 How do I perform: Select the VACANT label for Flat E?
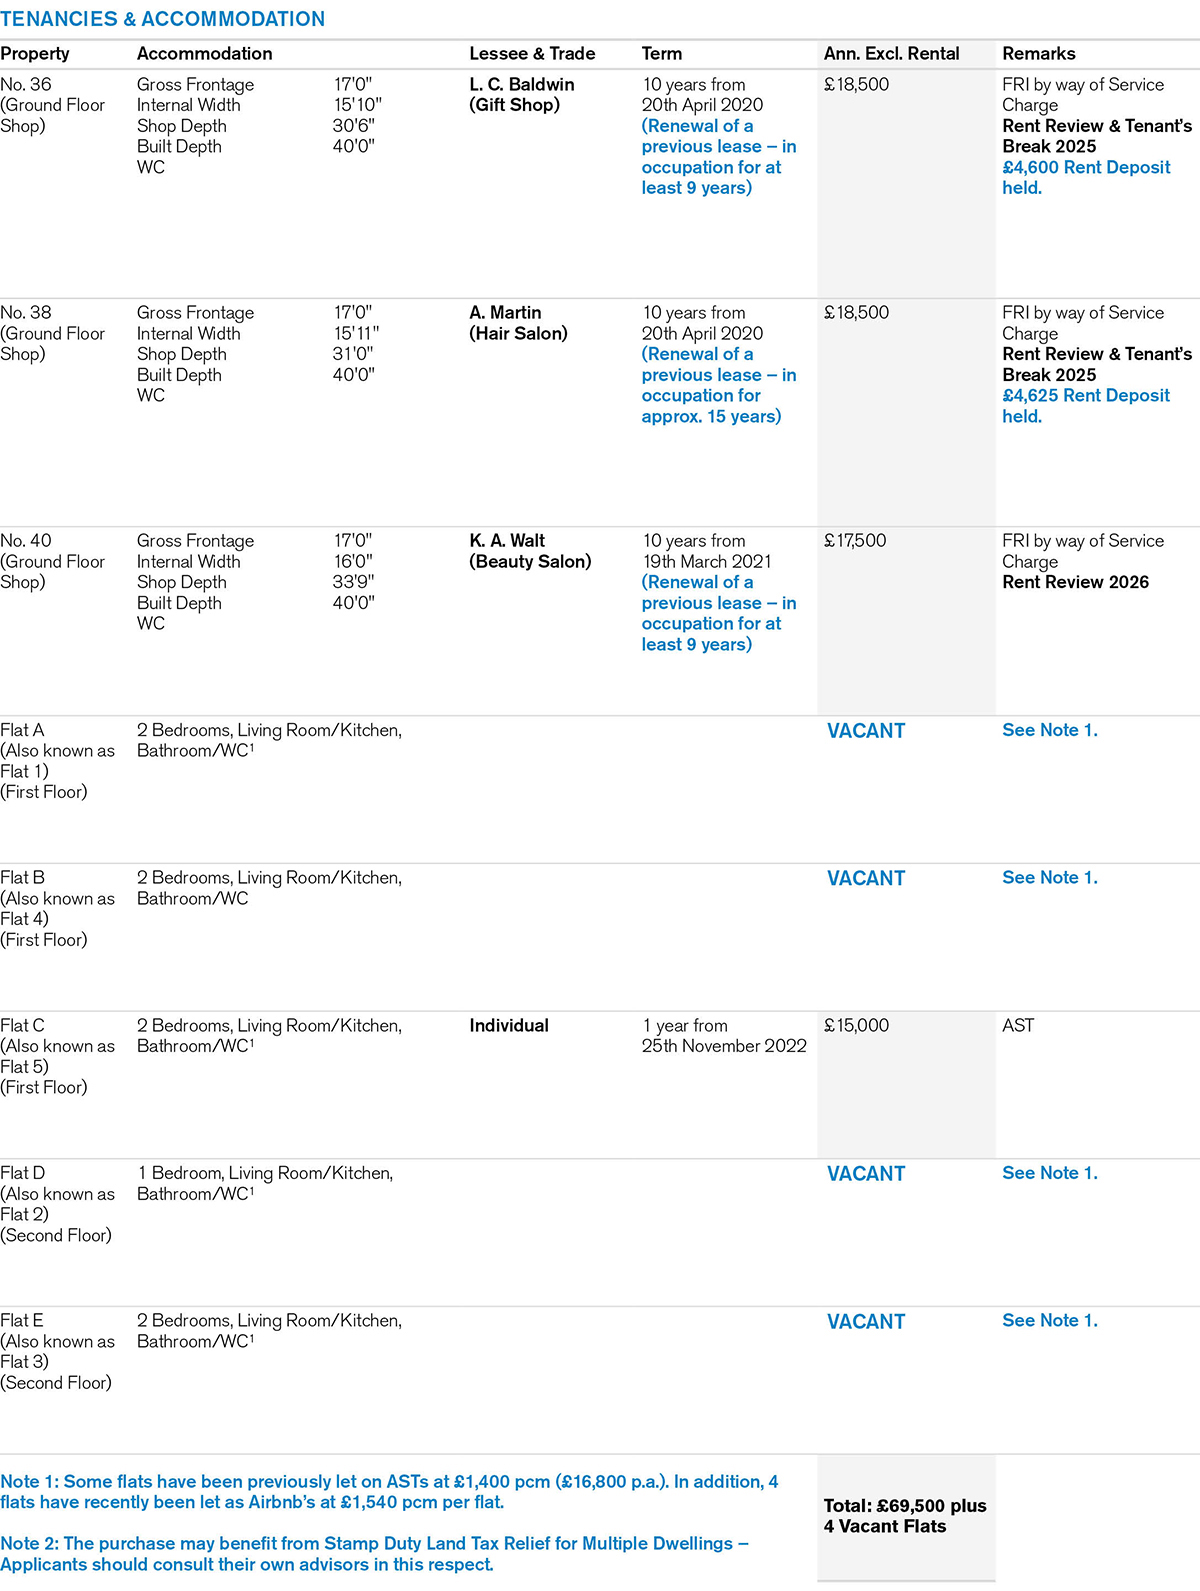[x=866, y=1322]
